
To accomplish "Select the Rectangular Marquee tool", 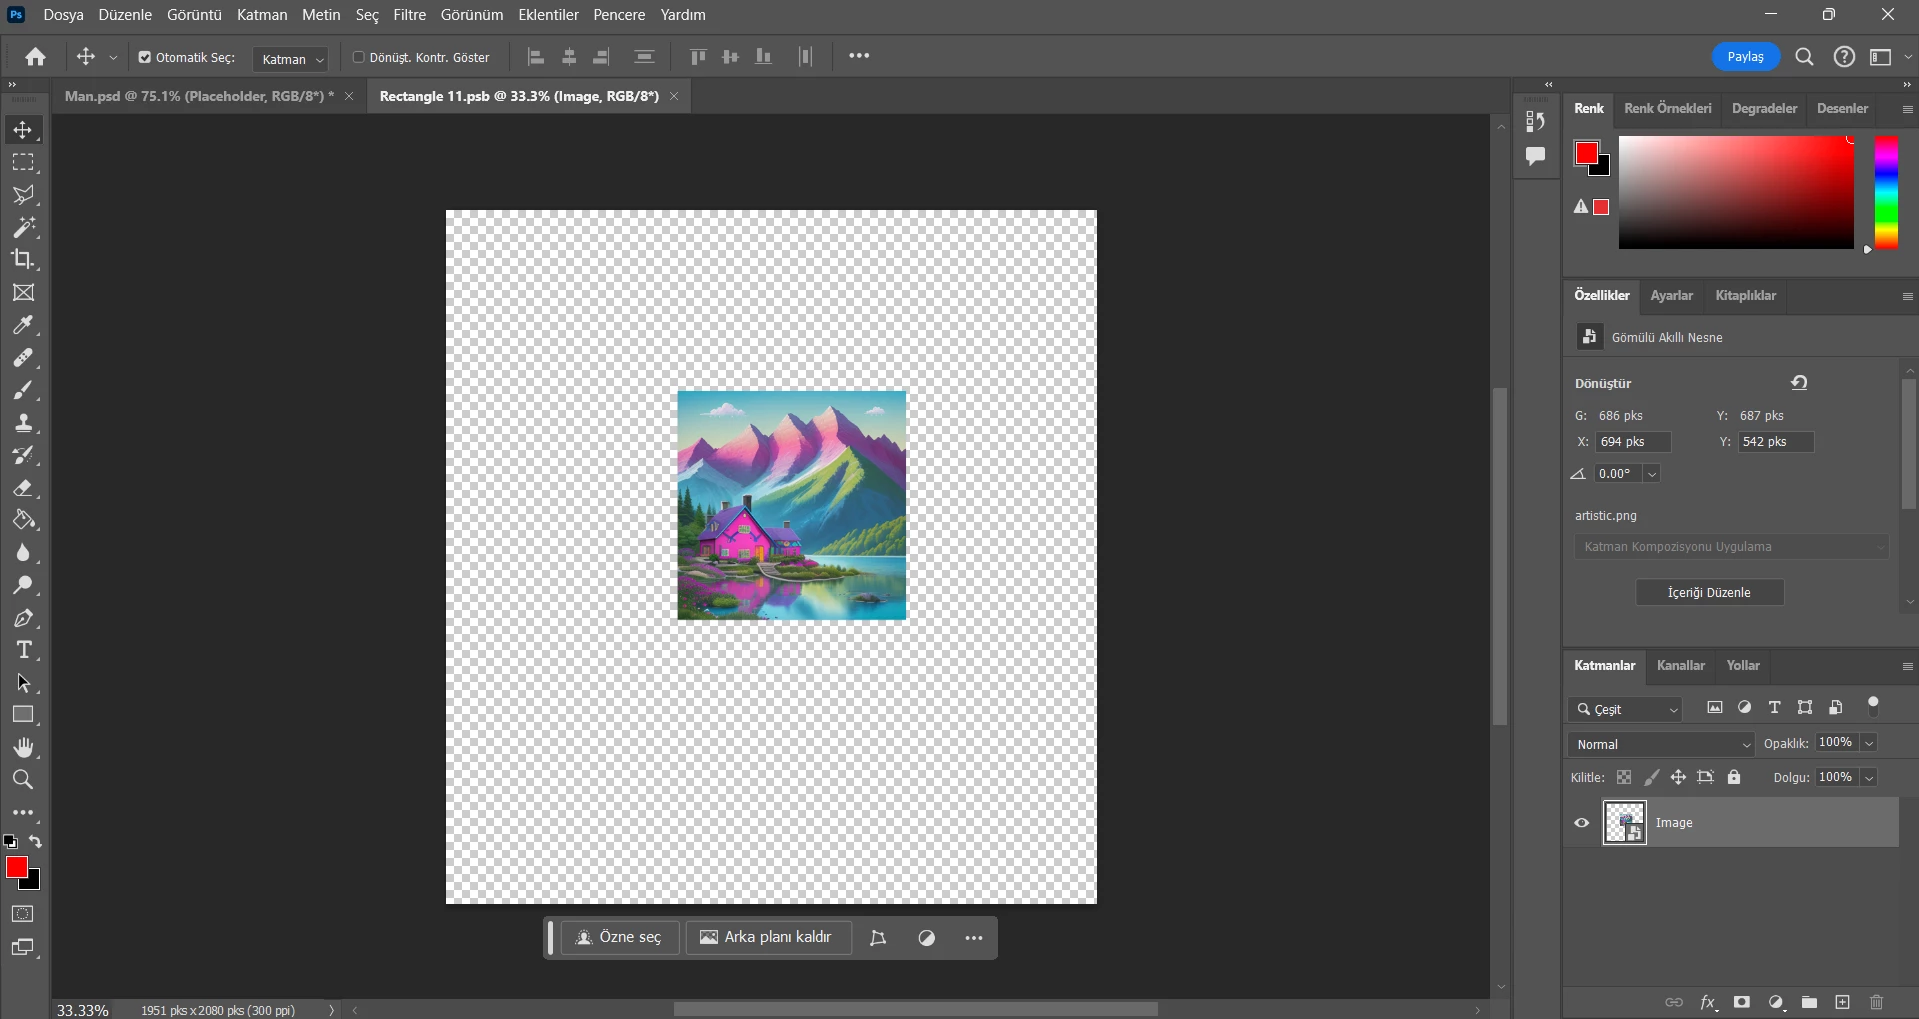I will [x=23, y=163].
